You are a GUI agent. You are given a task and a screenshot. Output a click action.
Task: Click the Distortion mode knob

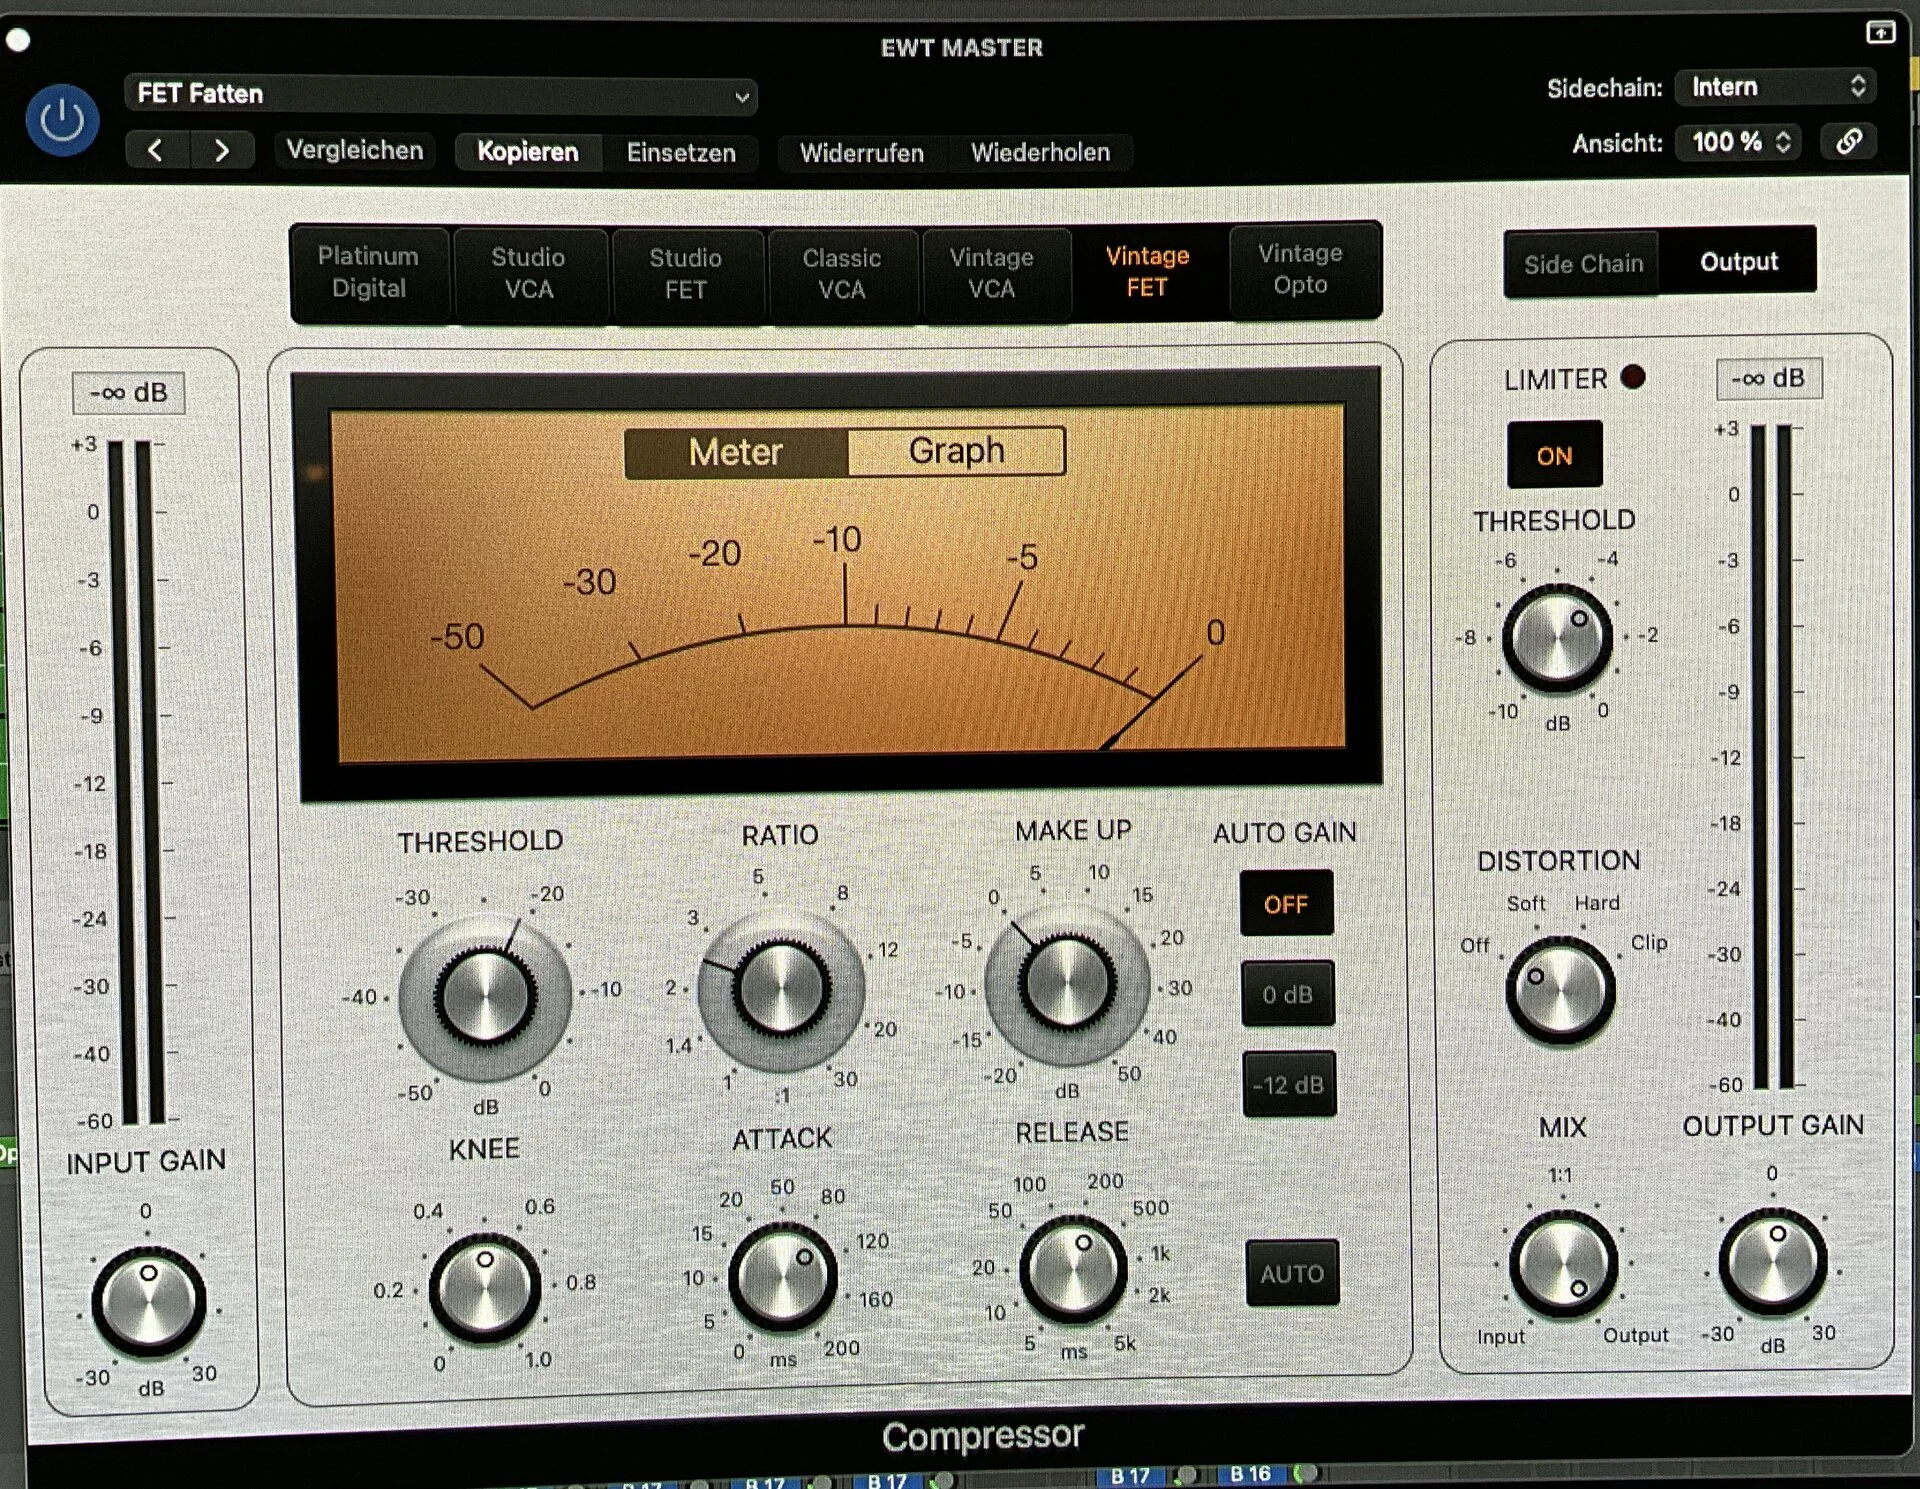pyautogui.click(x=1559, y=990)
